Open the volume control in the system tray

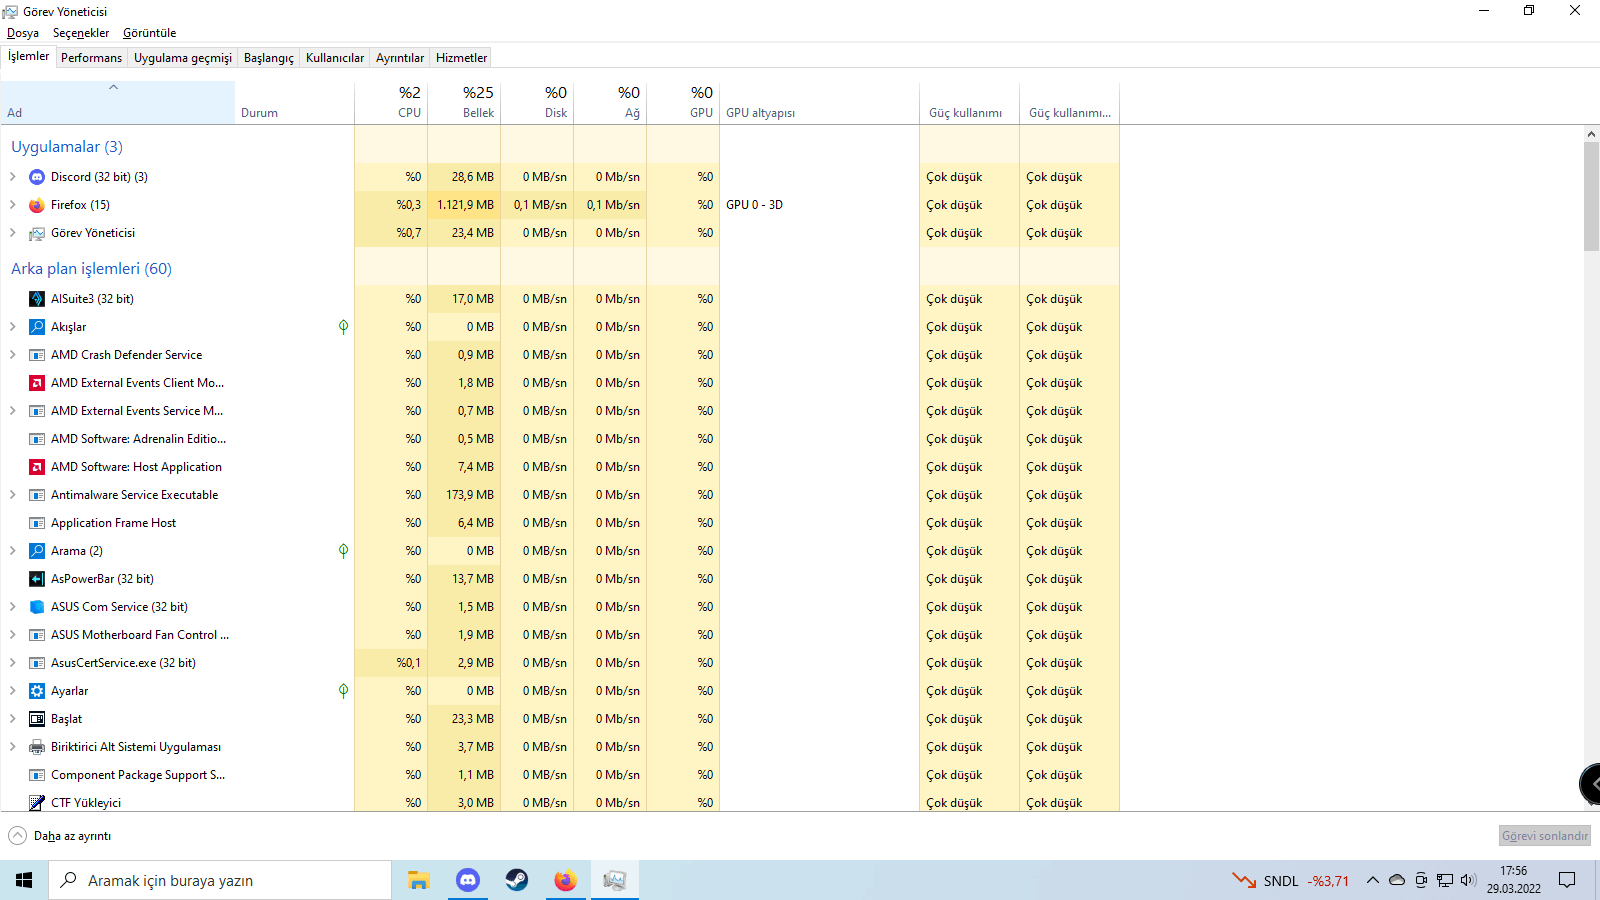[x=1468, y=880]
